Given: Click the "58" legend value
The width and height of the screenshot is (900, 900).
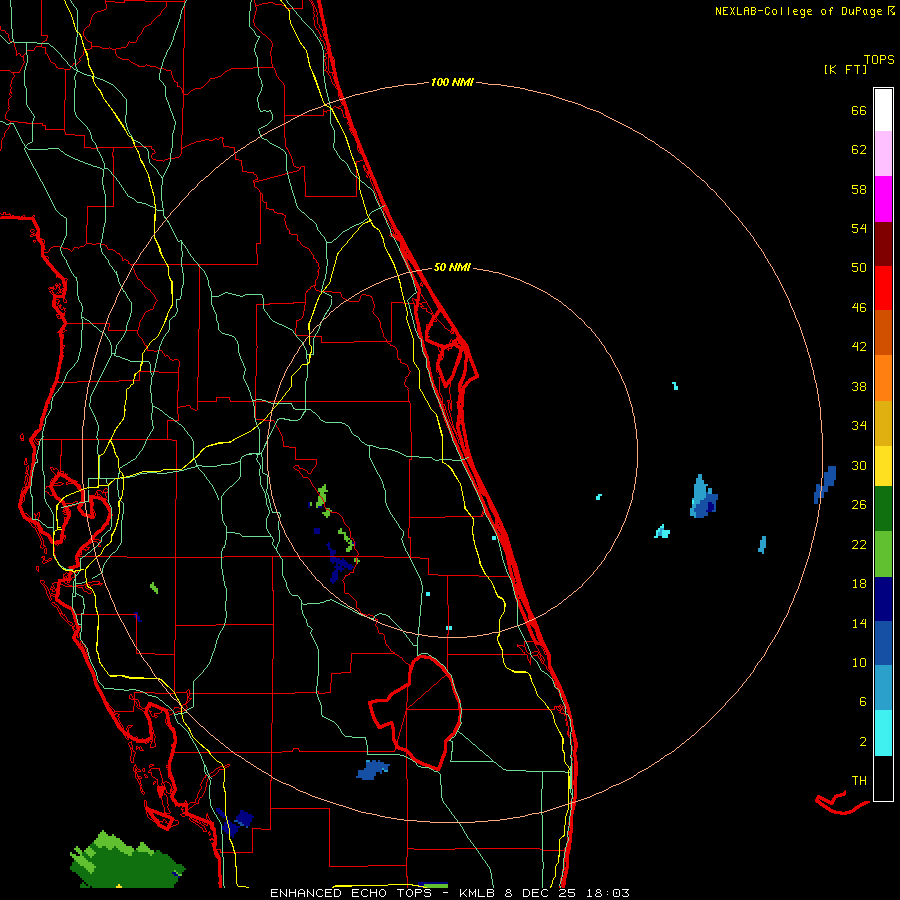Looking at the screenshot, I should pyautogui.click(x=859, y=189).
